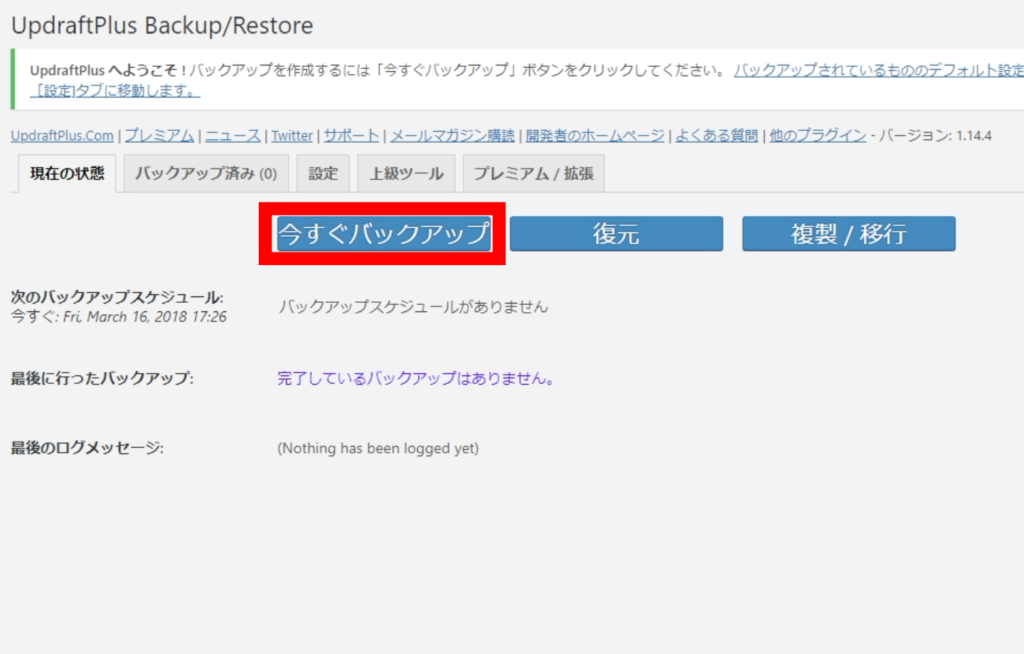1024x654 pixels.
Task: Open the 設定 tab
Action: tap(323, 174)
